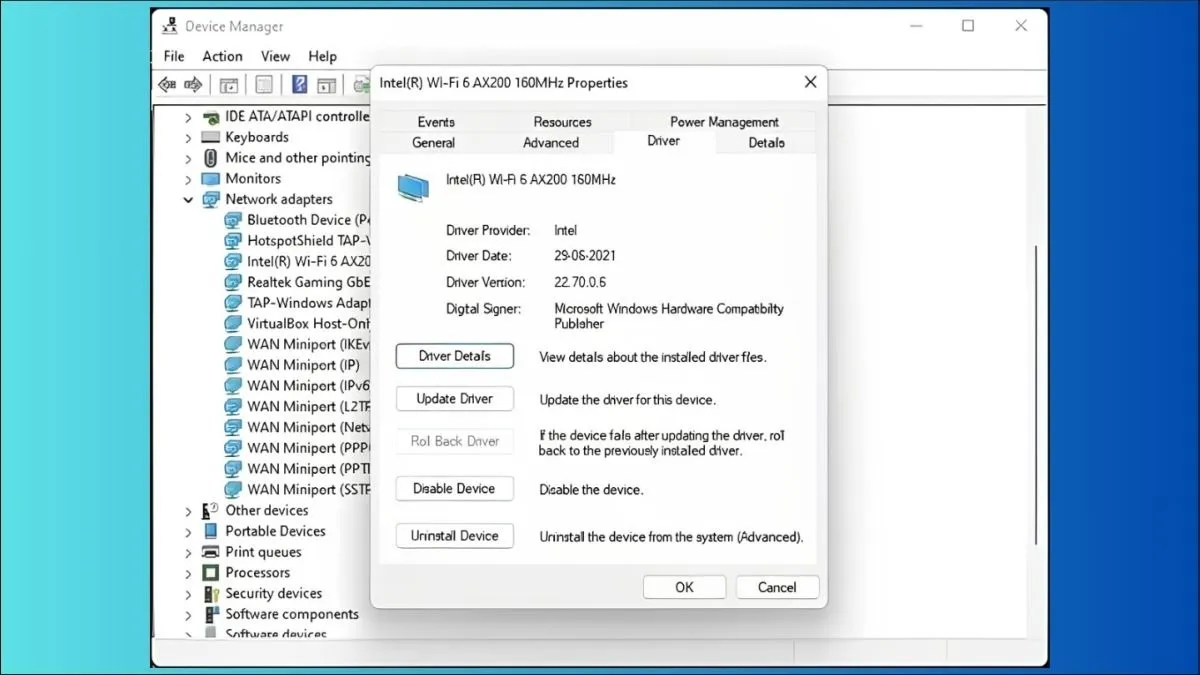Click the Print queues printer icon
The width and height of the screenshot is (1200, 675).
pos(210,552)
